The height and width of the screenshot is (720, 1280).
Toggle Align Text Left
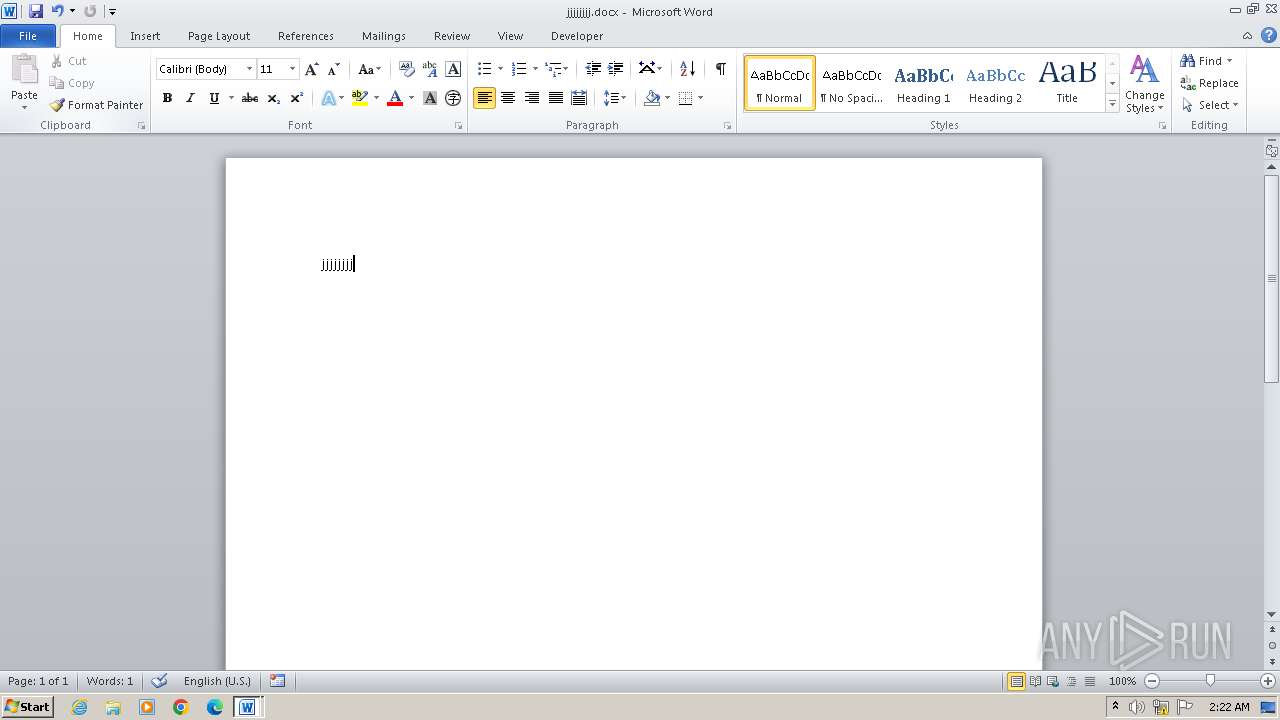(x=484, y=98)
